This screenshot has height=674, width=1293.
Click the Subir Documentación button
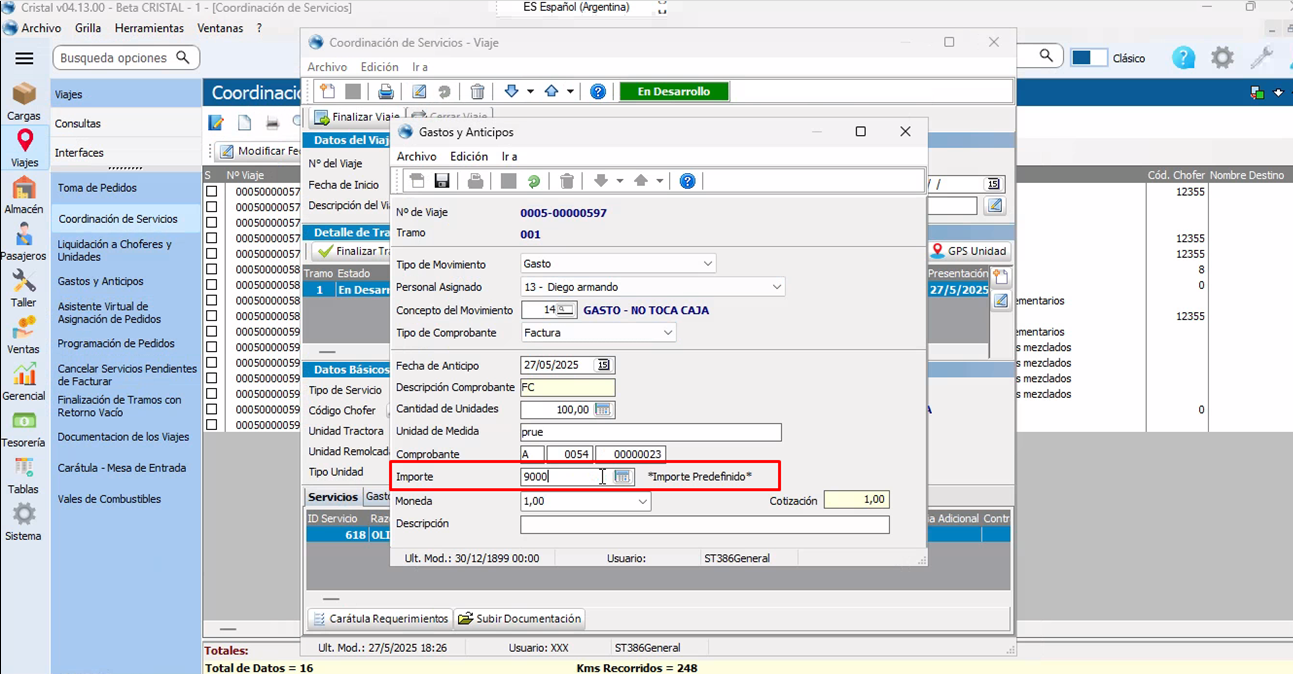519,618
